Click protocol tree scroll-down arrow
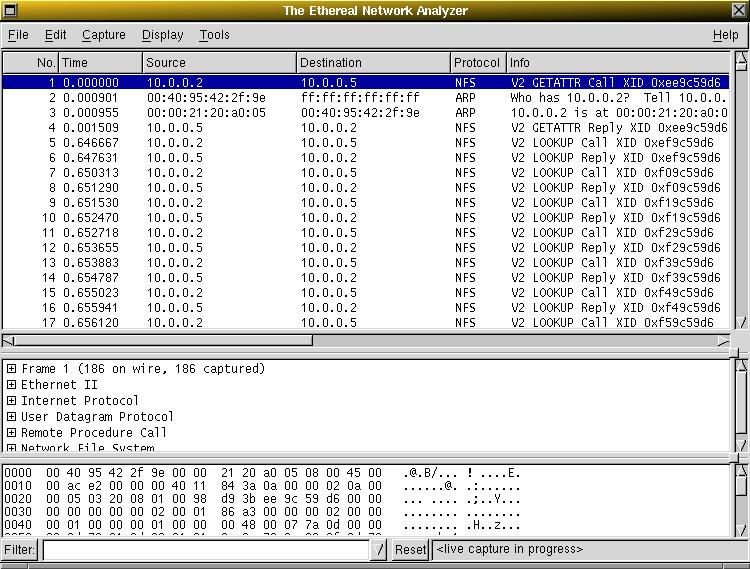750x569 pixels. tap(741, 445)
